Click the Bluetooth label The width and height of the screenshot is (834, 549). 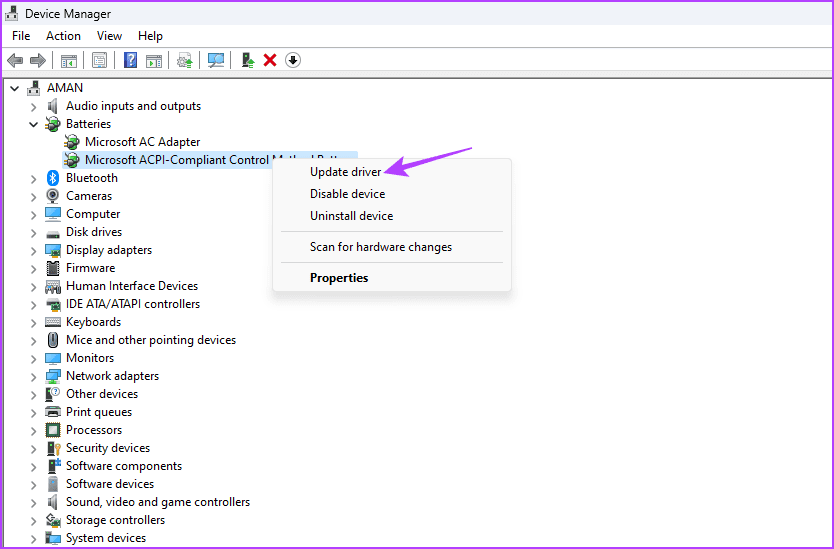tap(91, 178)
